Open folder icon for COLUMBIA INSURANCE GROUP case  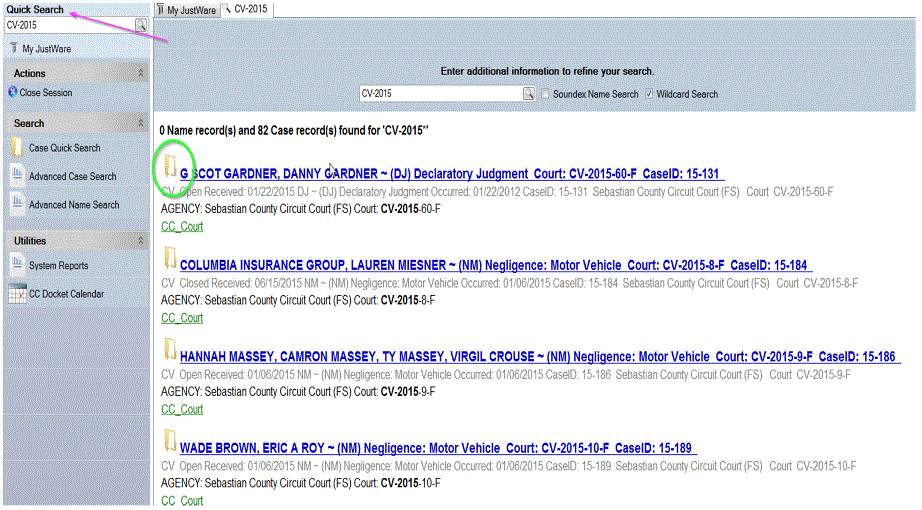[170, 257]
